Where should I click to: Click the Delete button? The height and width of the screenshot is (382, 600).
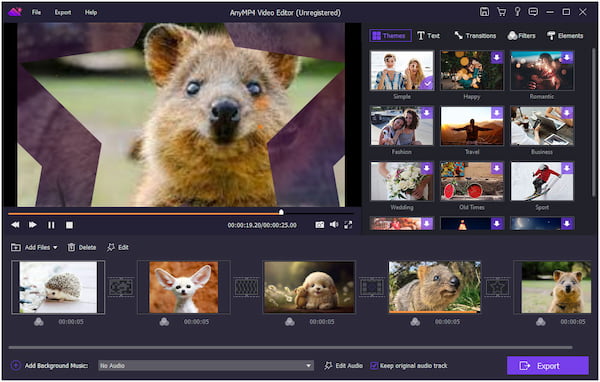82,247
